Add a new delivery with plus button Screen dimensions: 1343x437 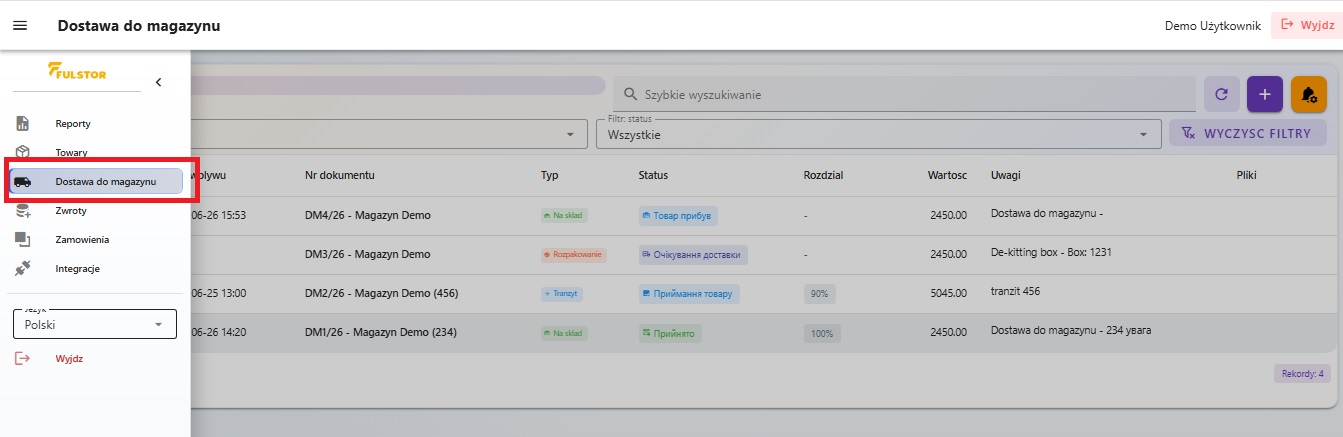point(1264,94)
